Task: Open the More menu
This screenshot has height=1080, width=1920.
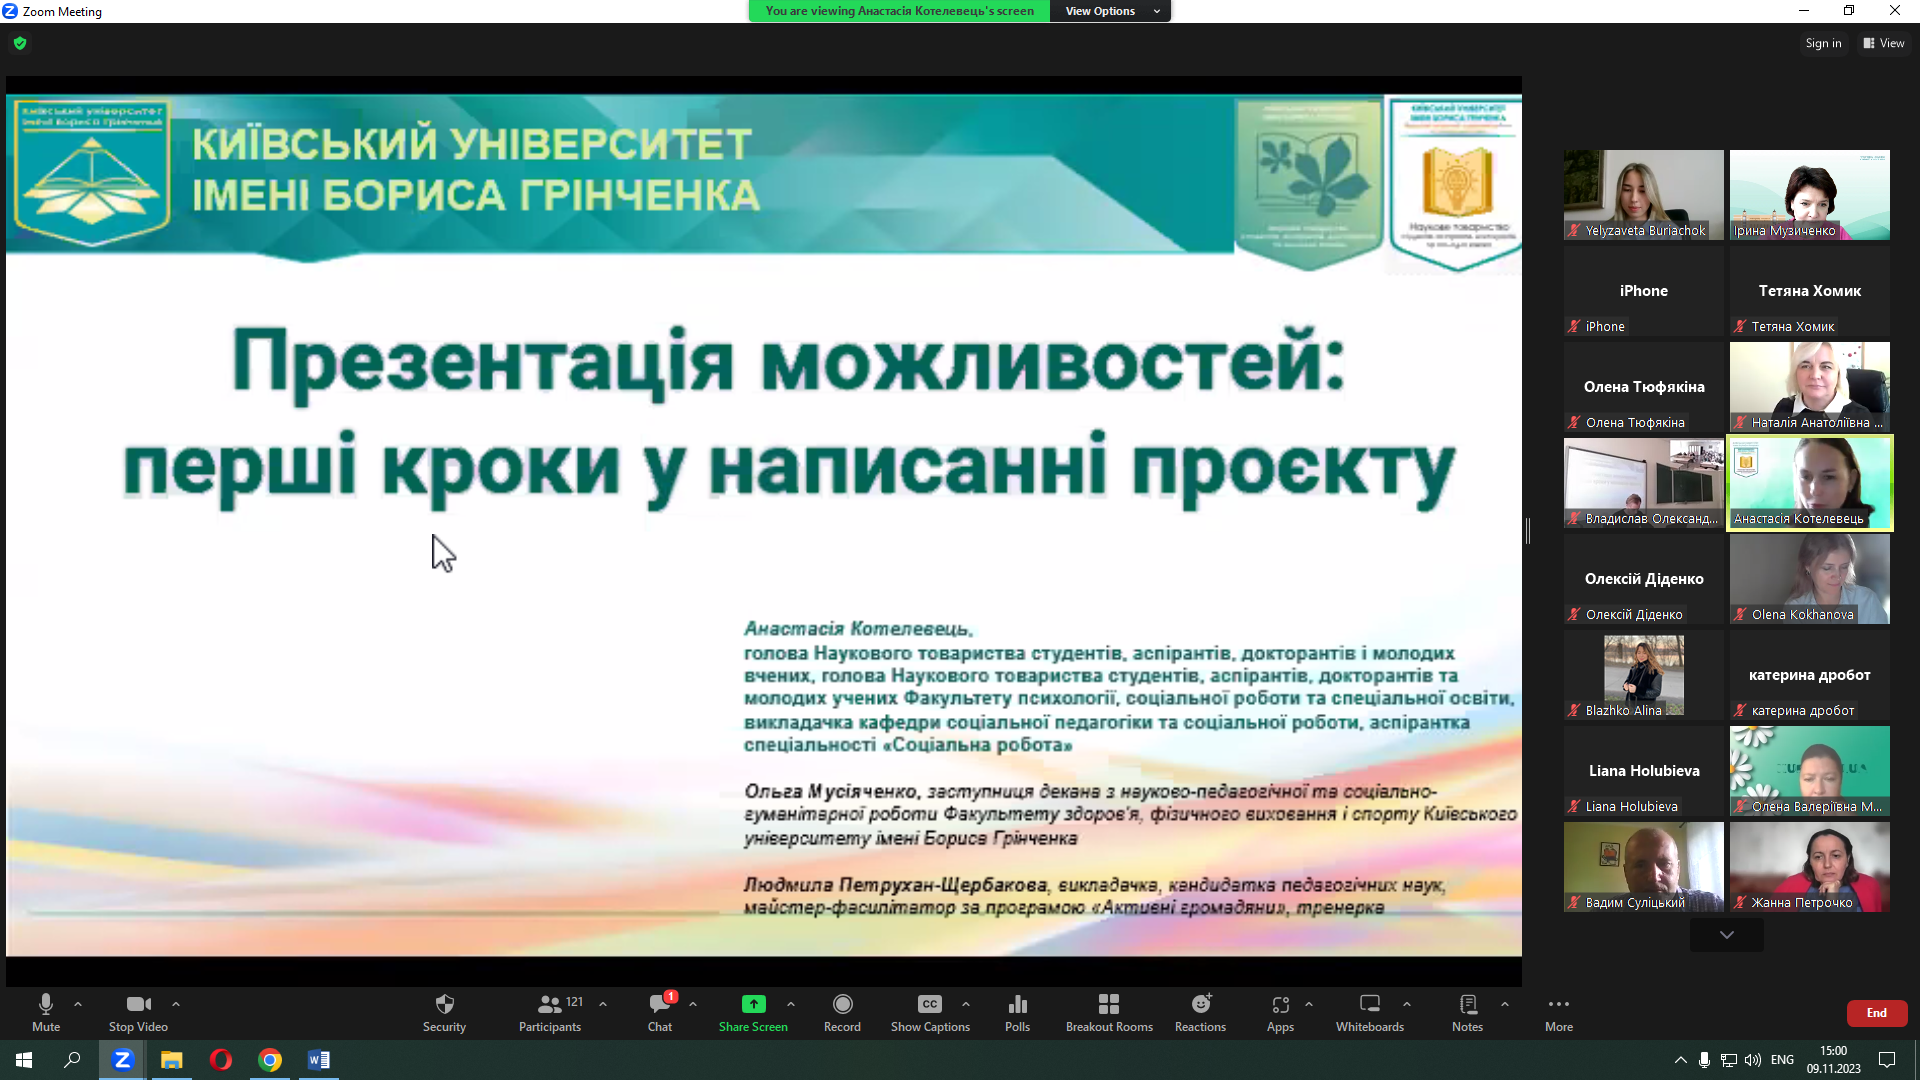Action: click(1558, 1011)
